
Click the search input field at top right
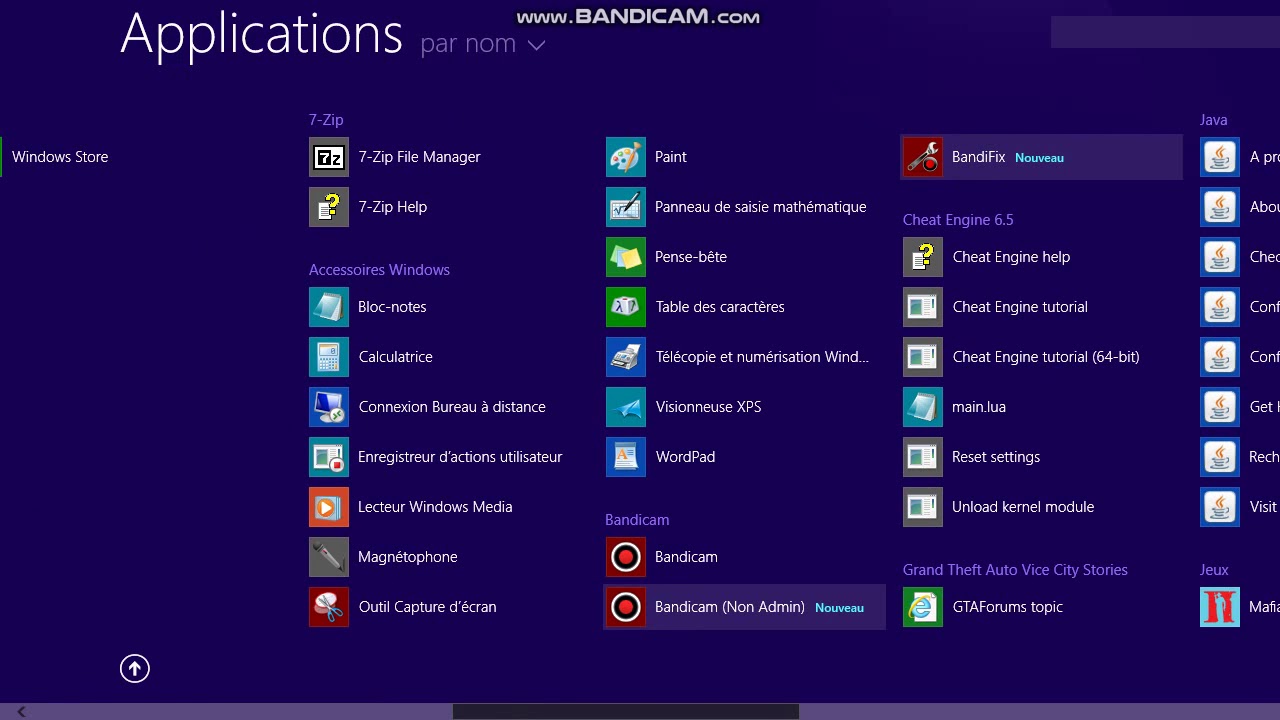pos(1165,32)
